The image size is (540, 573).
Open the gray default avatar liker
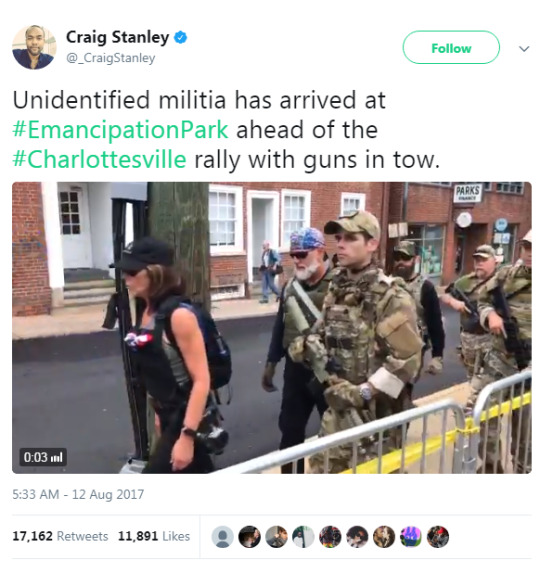(x=223, y=537)
